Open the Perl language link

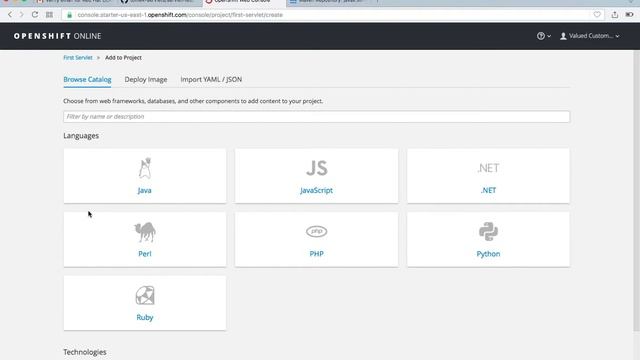(x=144, y=253)
